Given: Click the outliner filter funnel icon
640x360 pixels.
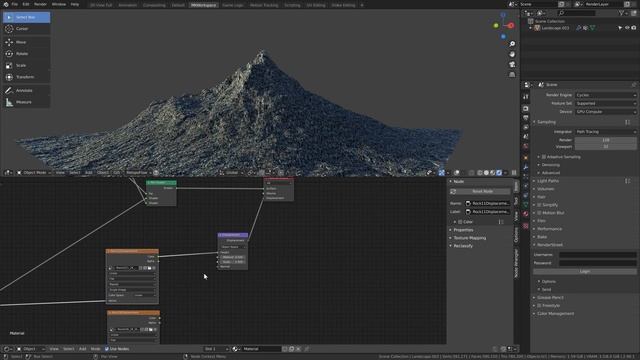Looking at the screenshot, I should point(621,13).
